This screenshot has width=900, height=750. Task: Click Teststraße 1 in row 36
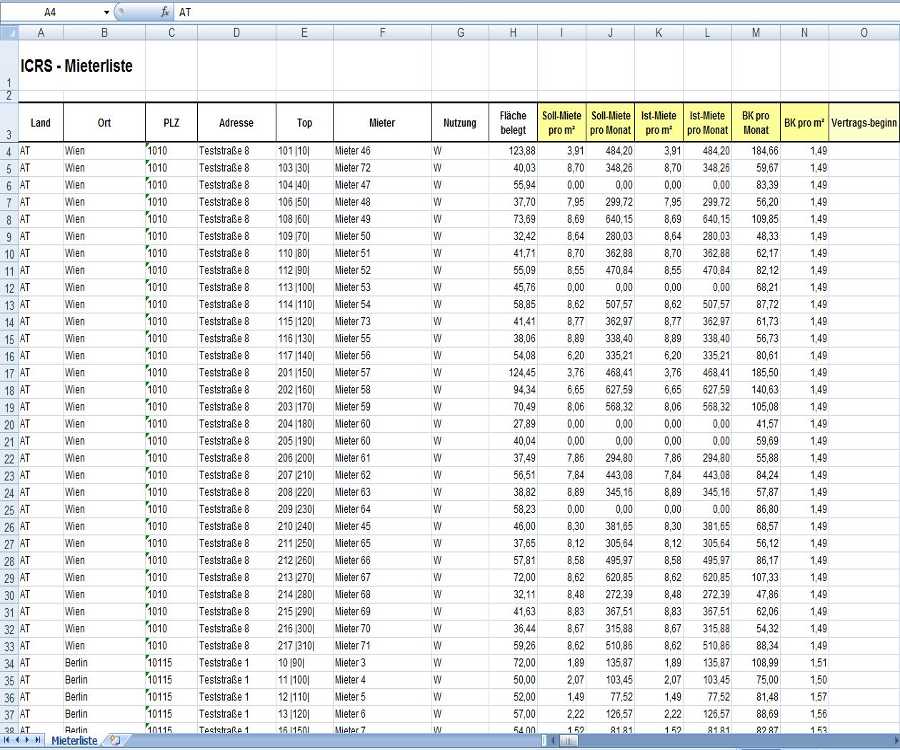(236, 697)
